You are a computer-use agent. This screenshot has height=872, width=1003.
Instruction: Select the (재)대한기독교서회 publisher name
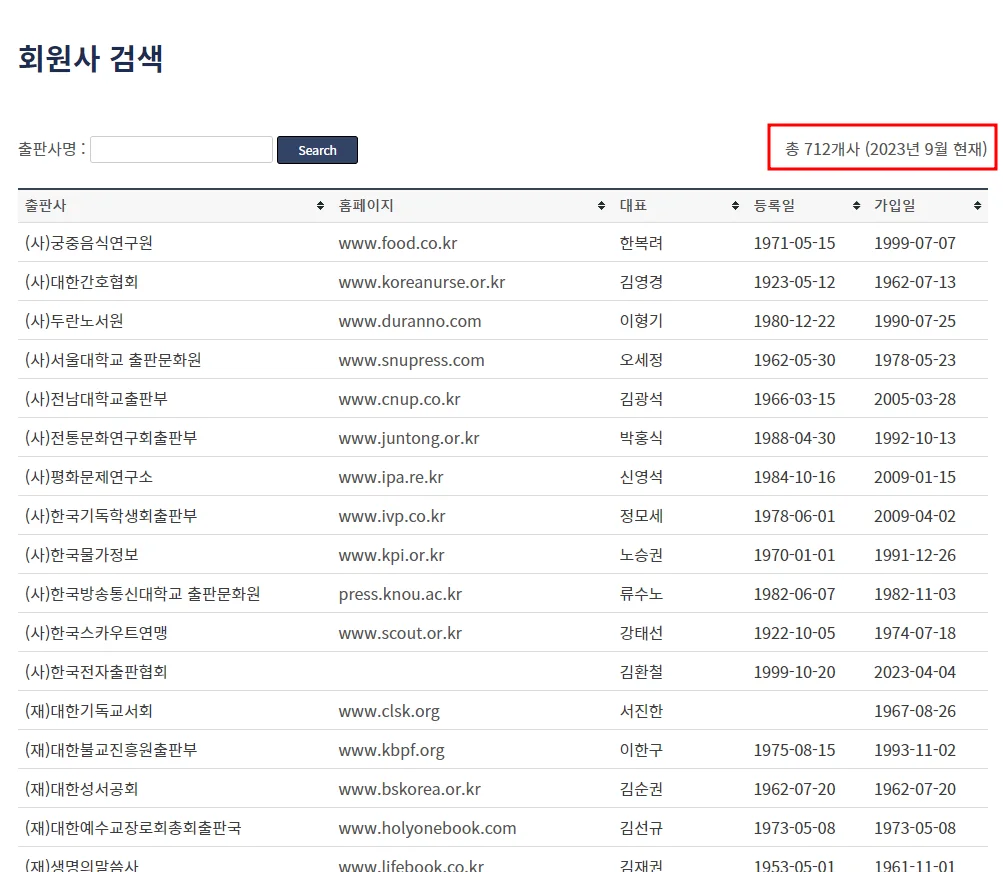[89, 711]
